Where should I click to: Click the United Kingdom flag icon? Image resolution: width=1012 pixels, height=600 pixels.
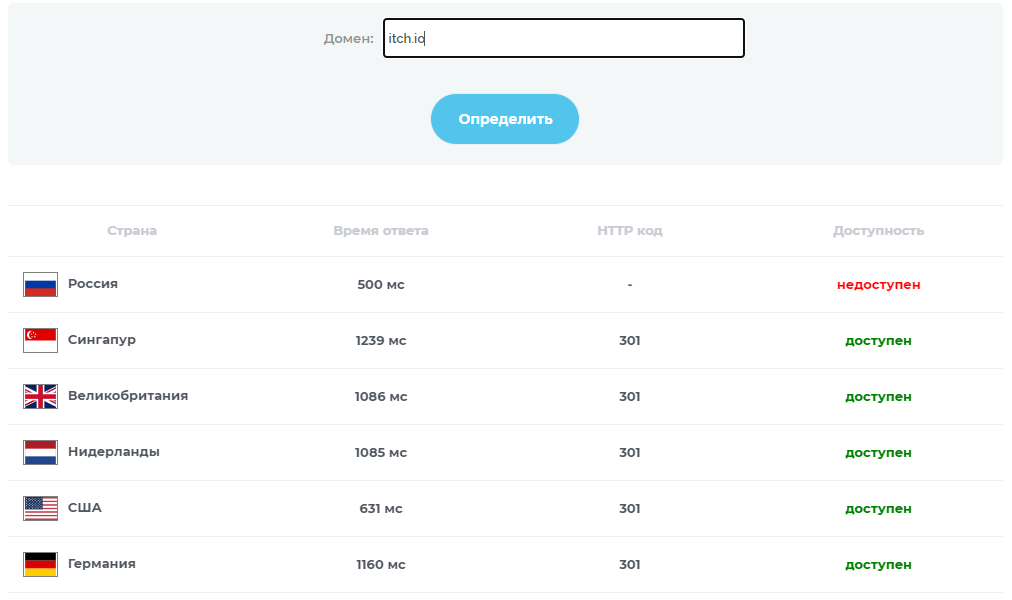[40, 397]
